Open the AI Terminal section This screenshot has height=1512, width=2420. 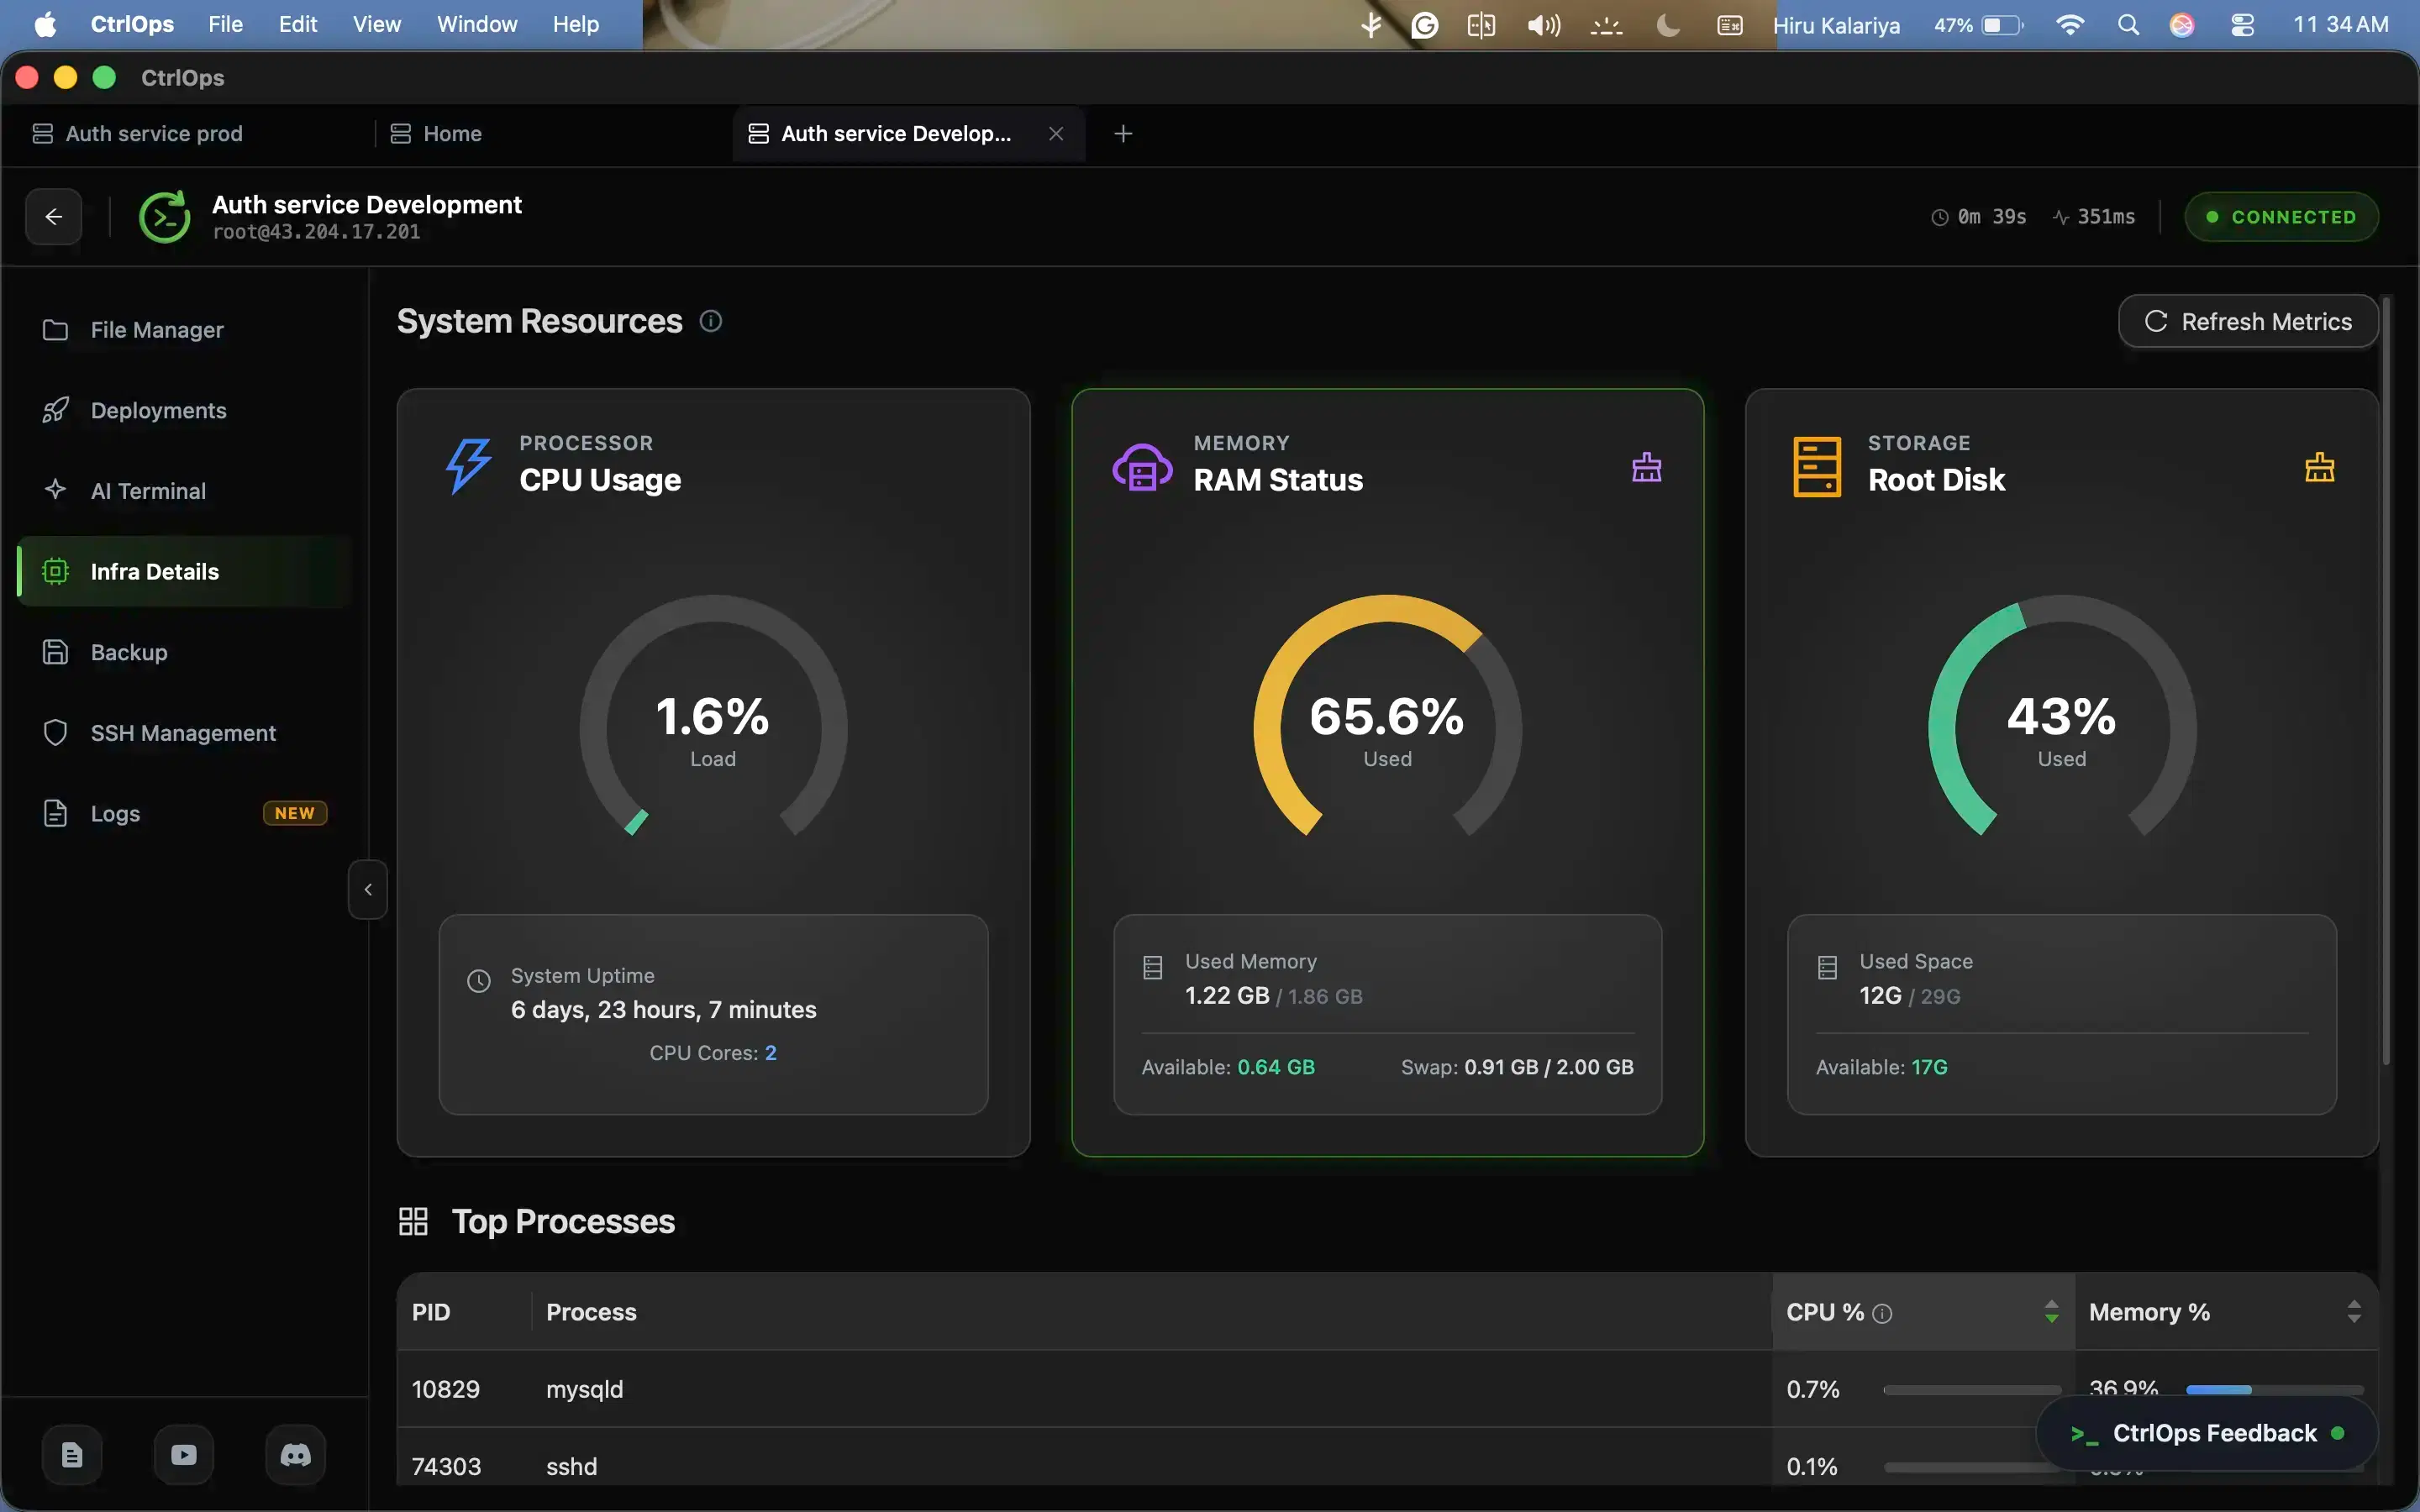point(185,491)
